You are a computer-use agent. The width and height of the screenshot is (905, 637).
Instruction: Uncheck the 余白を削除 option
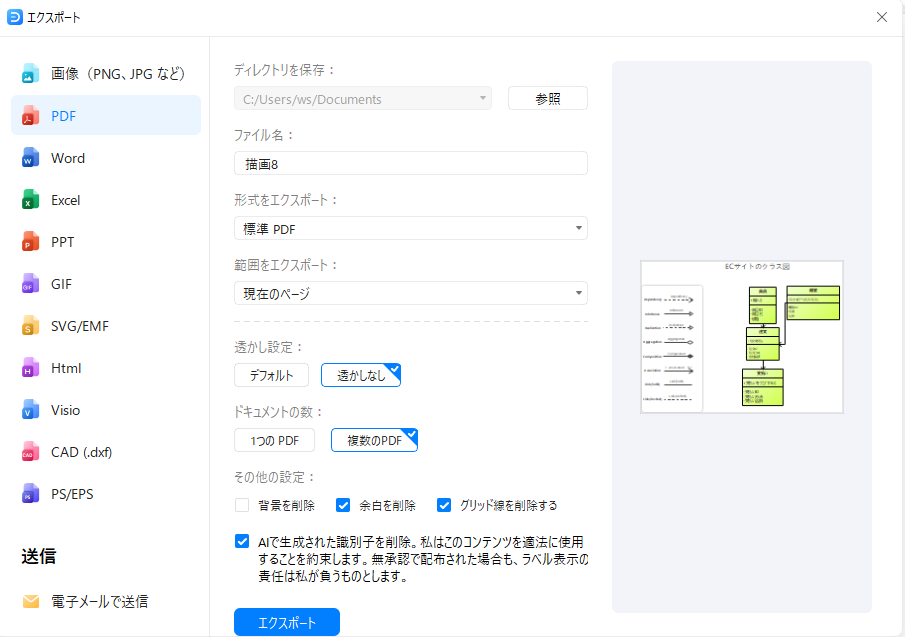pos(343,505)
